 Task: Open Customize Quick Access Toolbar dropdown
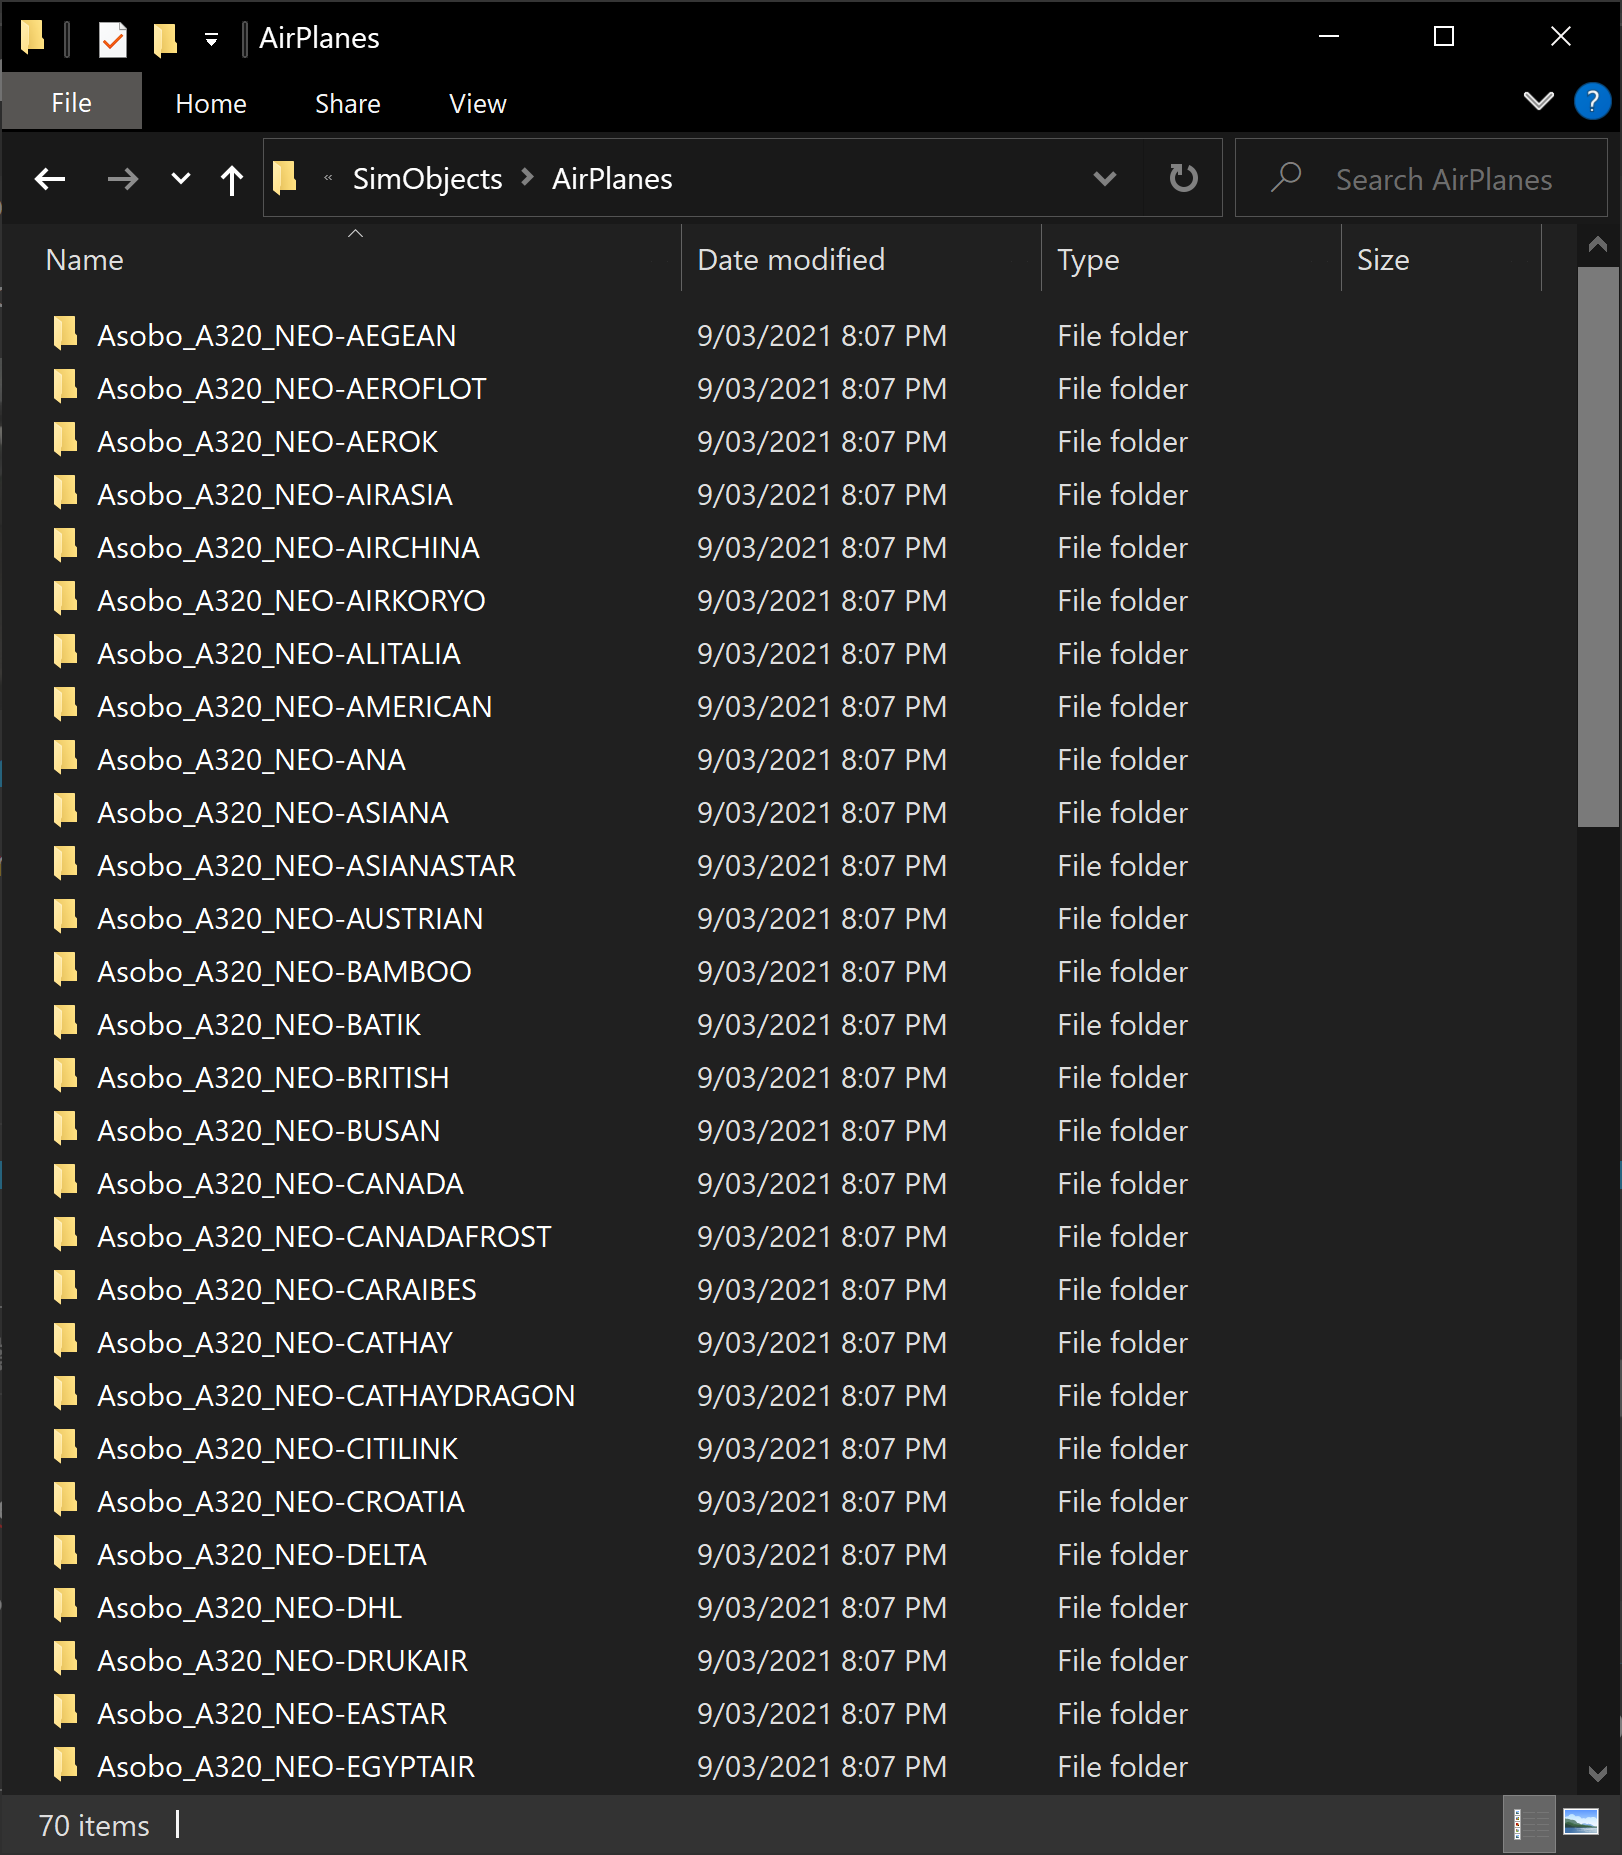211,39
